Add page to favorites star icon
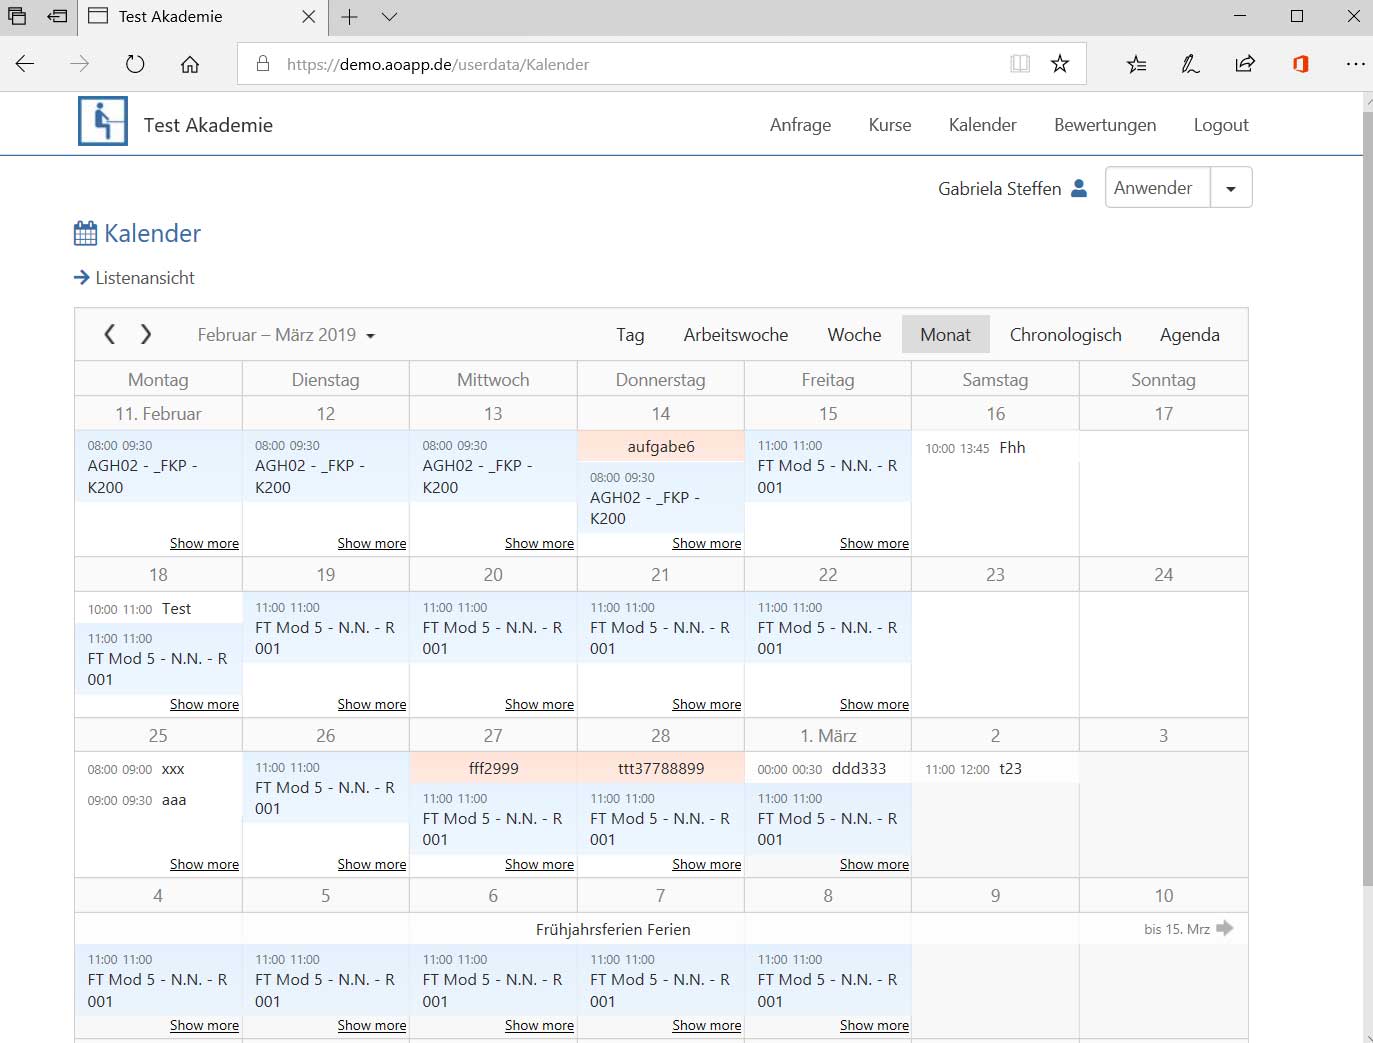Screen dimensions: 1373x1043 pyautogui.click(x=1060, y=64)
